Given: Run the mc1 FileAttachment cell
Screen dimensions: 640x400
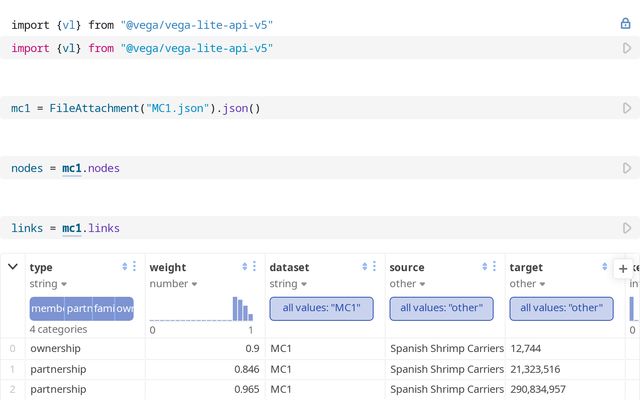Looking at the screenshot, I should (x=627, y=108).
